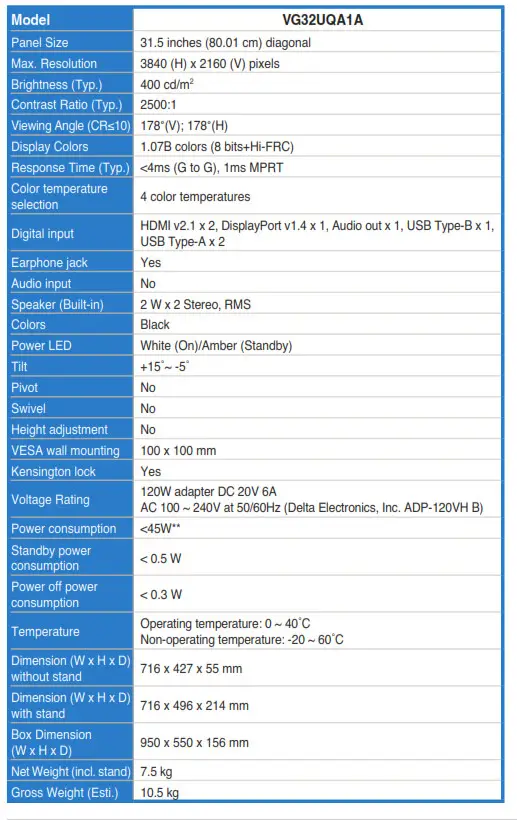517x820 pixels.
Task: Click the HDMI v2.1 x 2 inputs value
Action: 317,234
